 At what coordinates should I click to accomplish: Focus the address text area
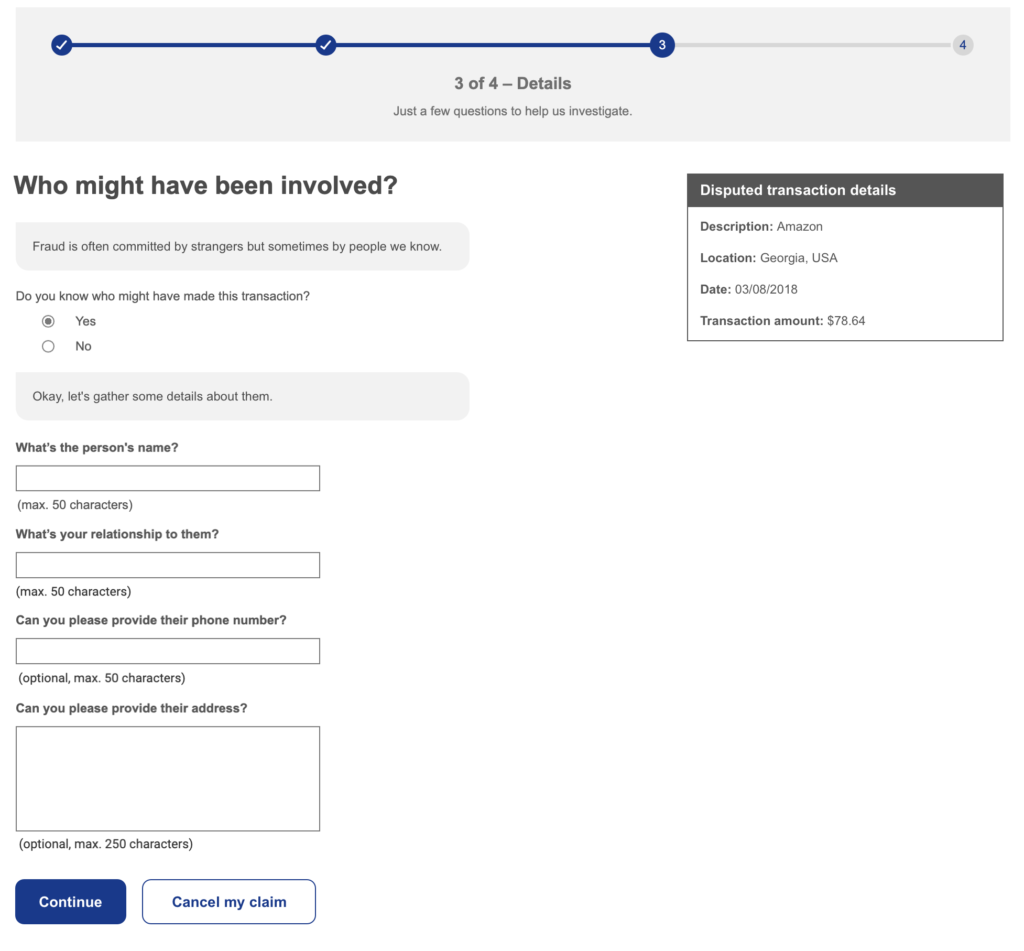point(168,779)
